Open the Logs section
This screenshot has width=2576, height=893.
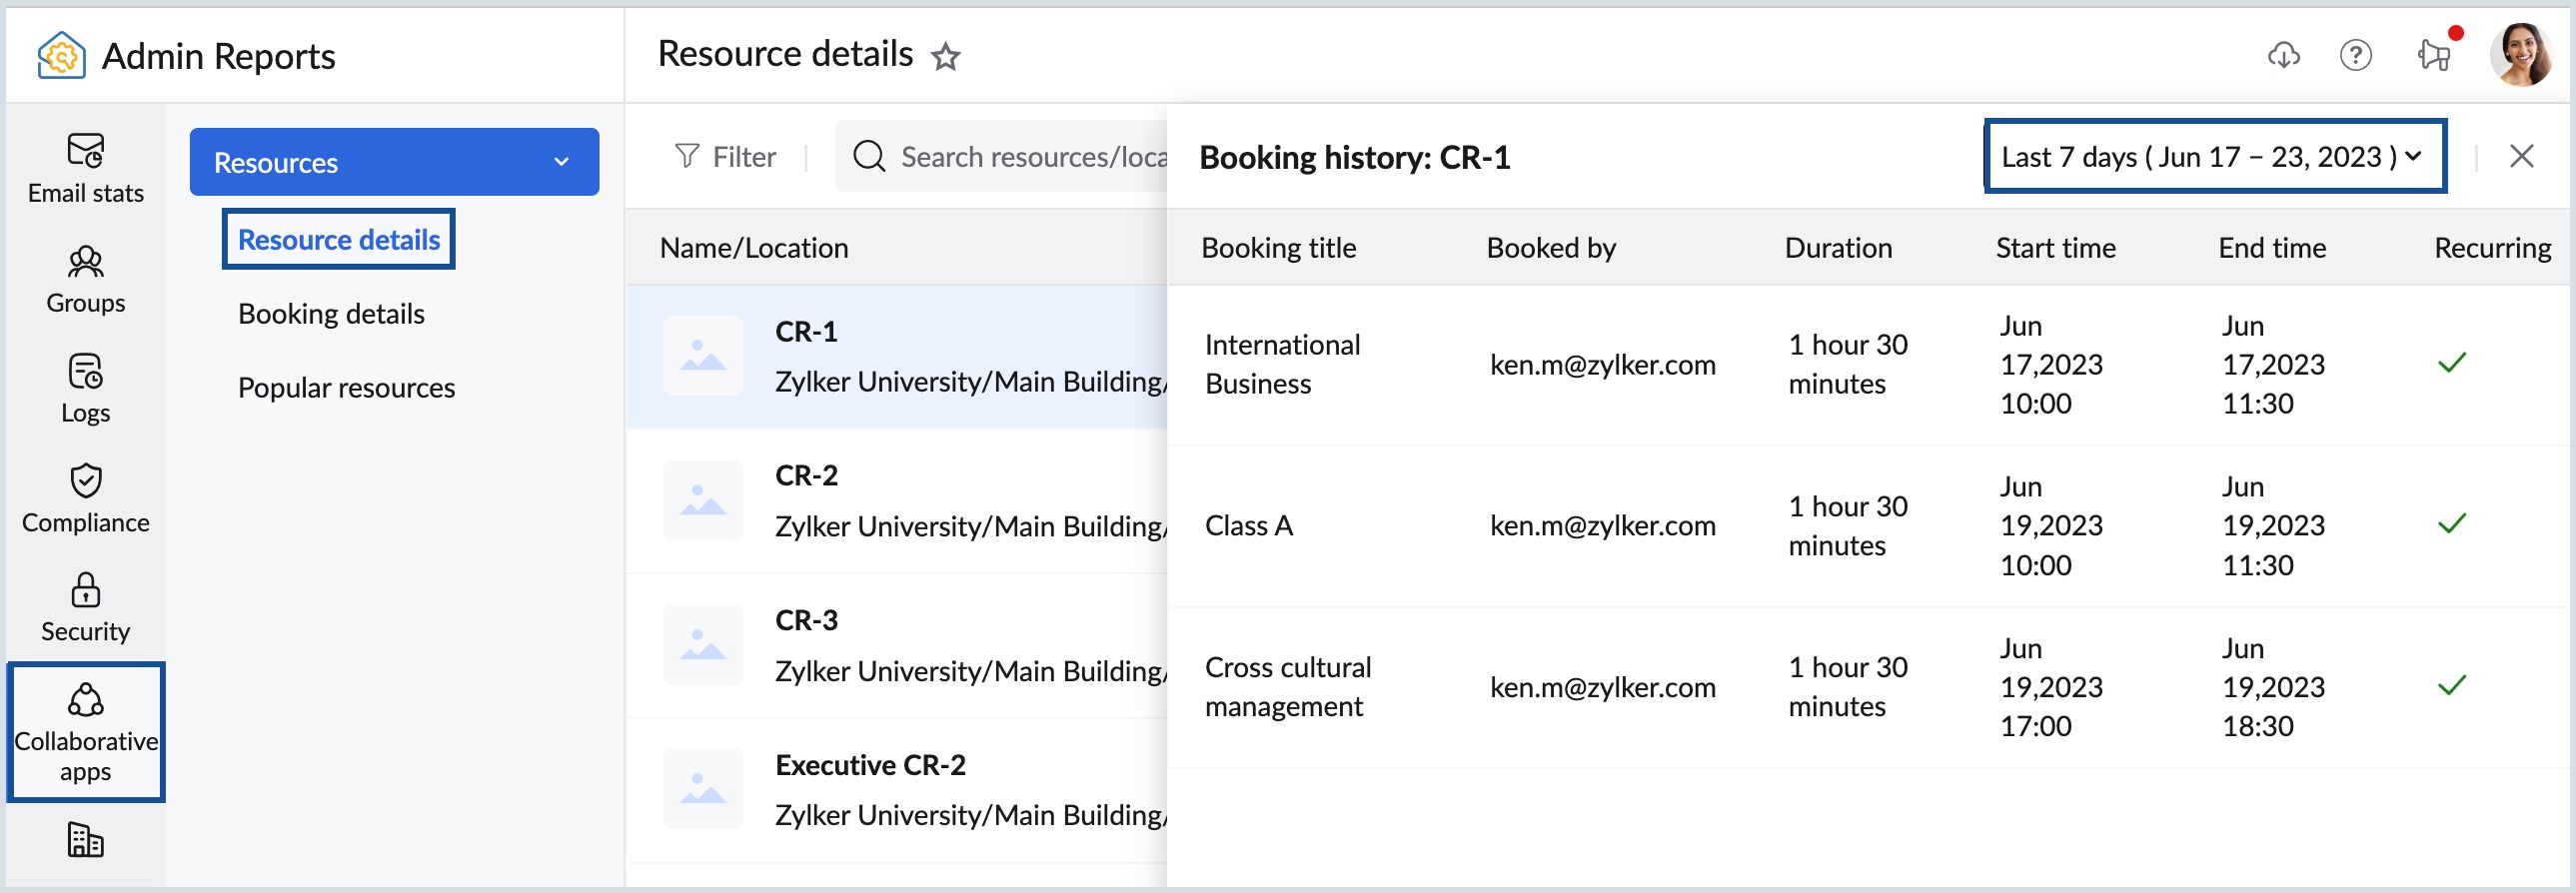86,390
